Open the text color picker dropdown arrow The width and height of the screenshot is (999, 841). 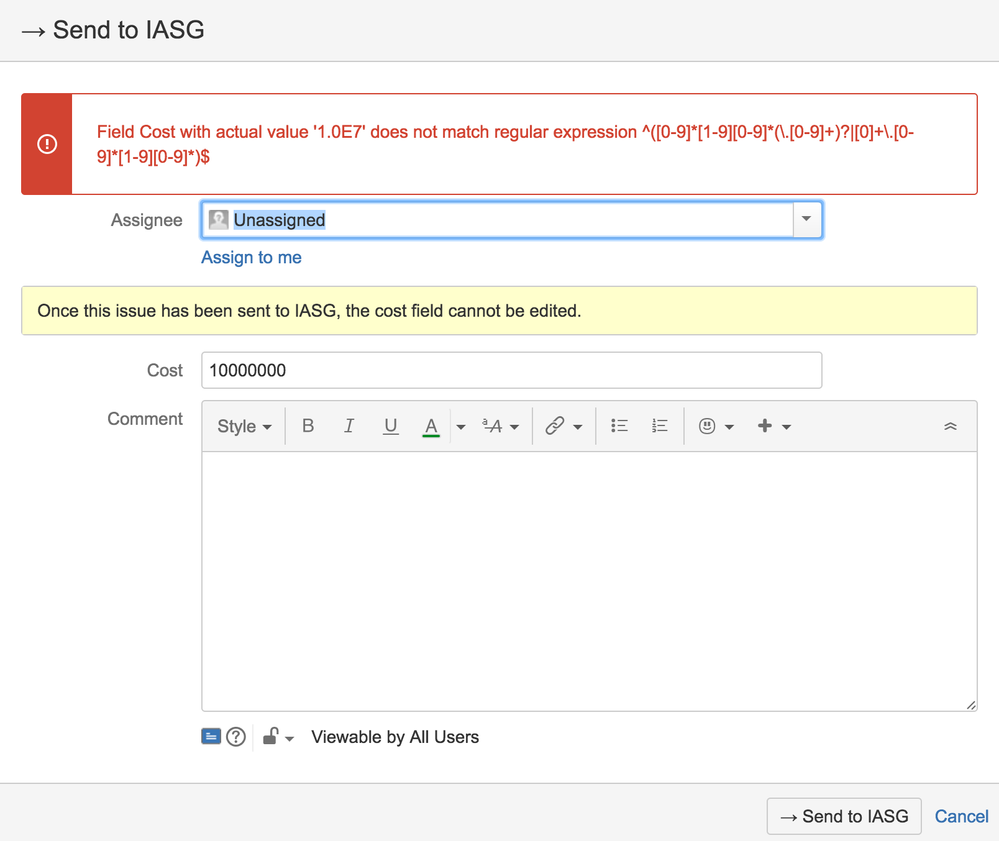[461, 426]
